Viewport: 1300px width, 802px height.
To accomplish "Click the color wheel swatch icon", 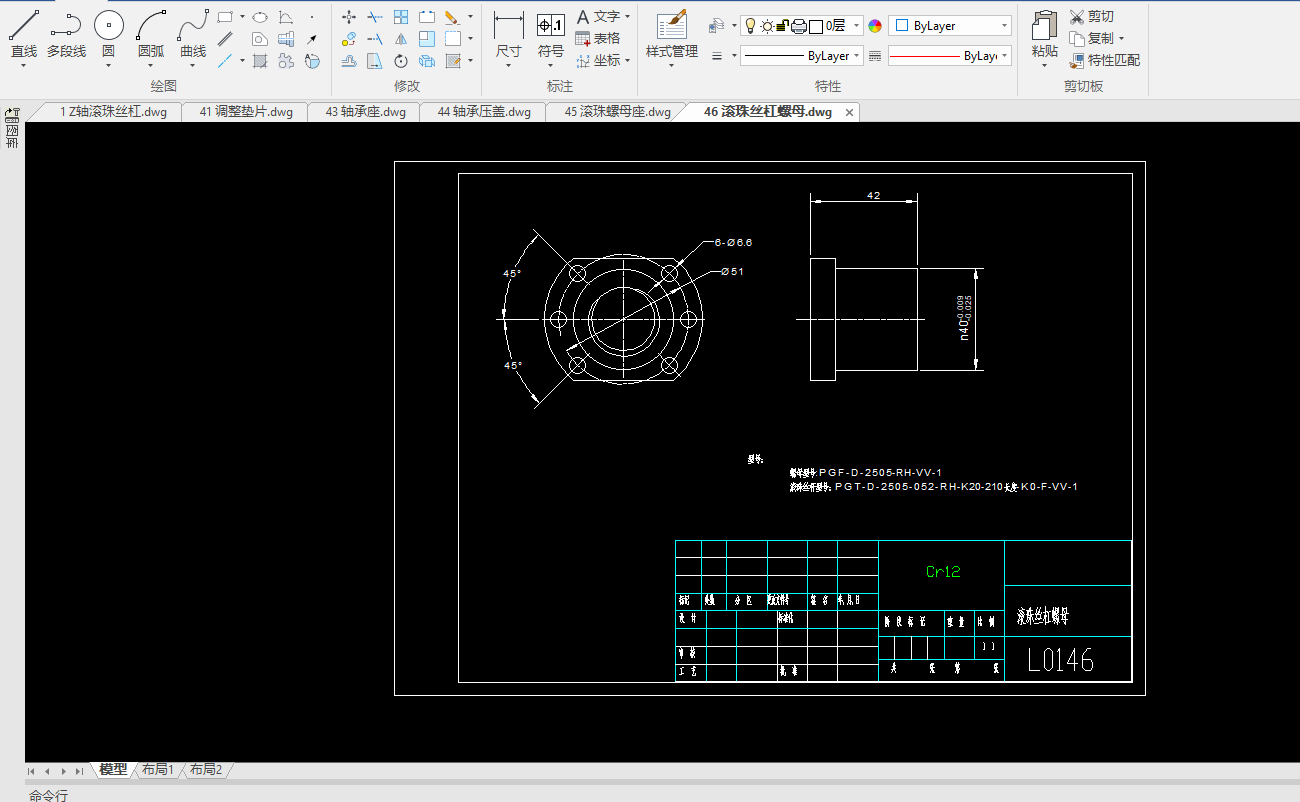I will pos(875,26).
